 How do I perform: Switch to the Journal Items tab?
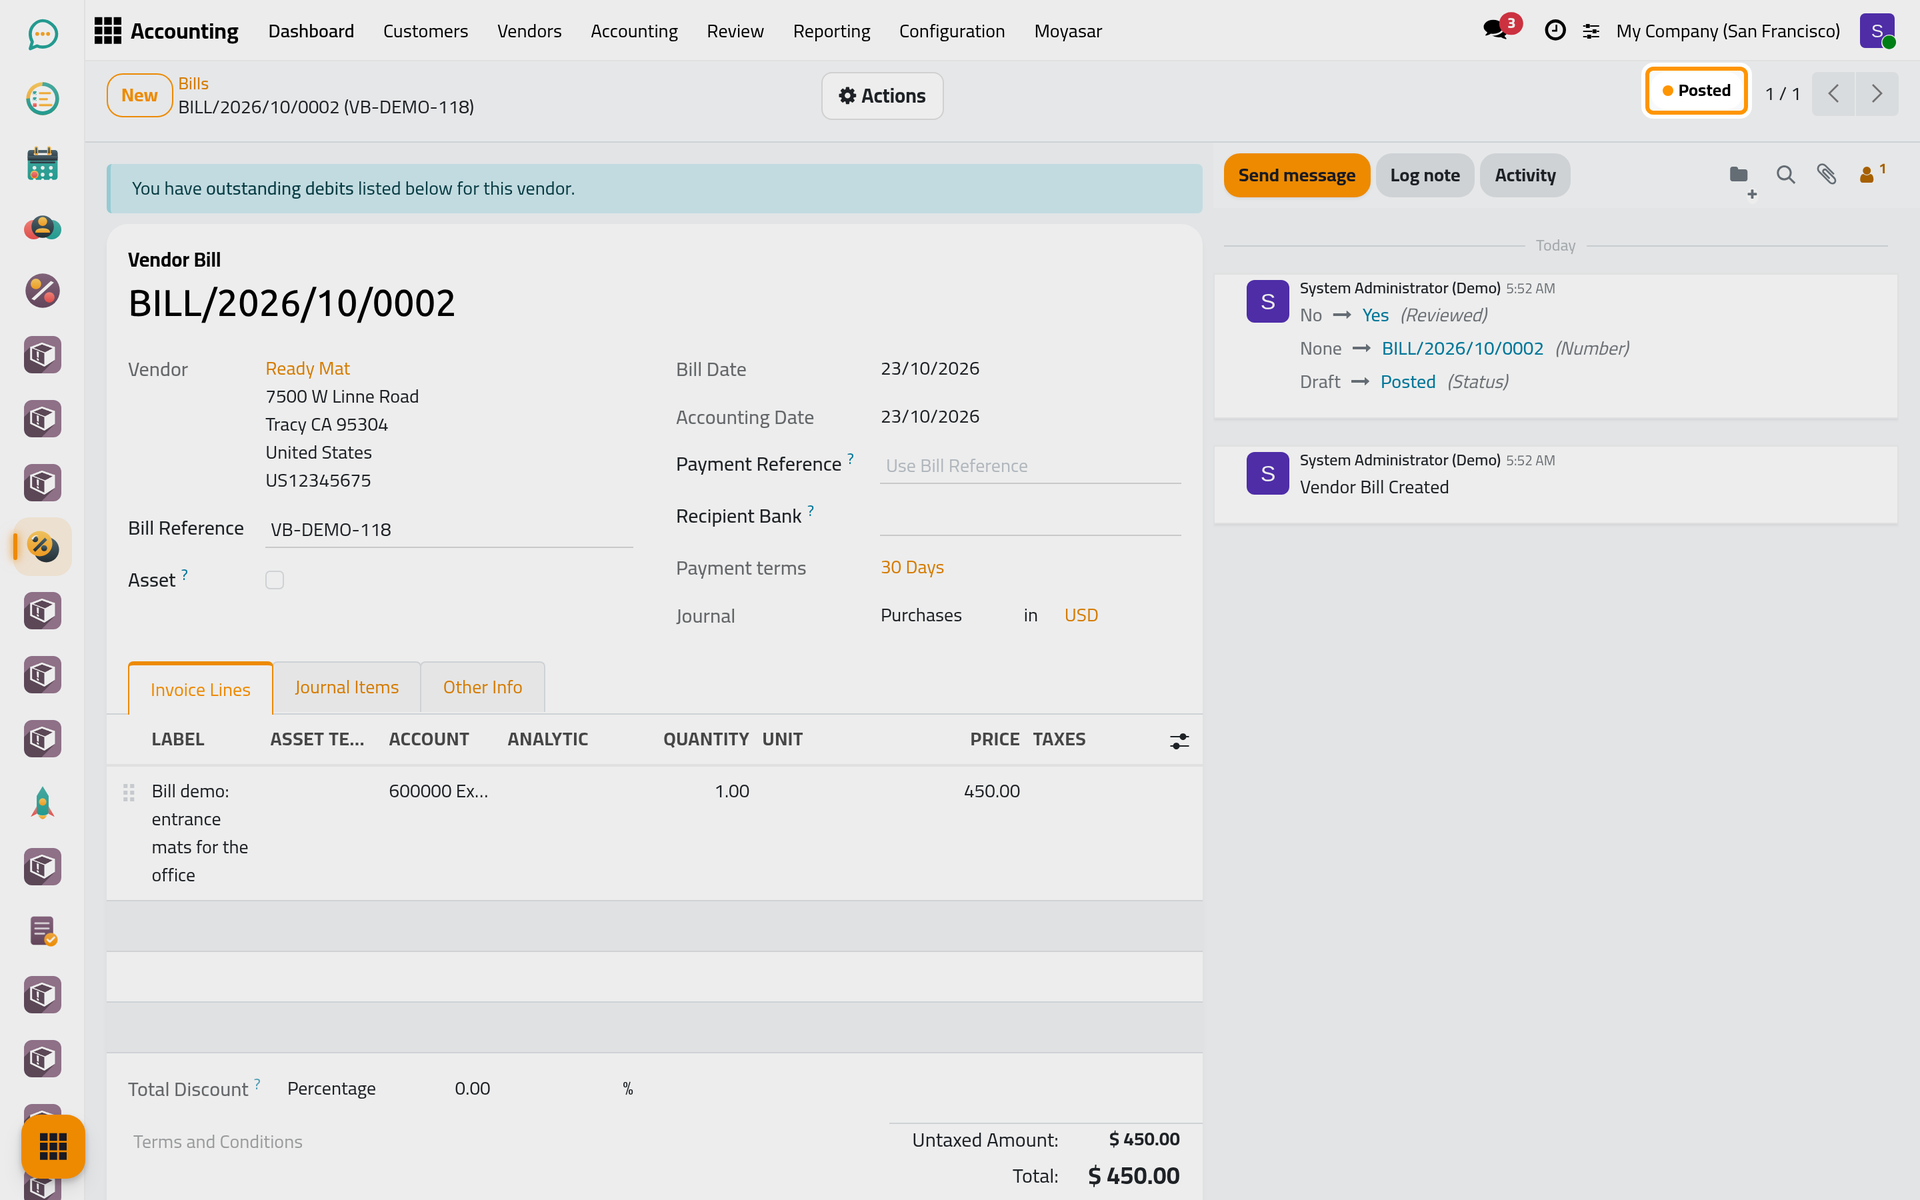346,687
